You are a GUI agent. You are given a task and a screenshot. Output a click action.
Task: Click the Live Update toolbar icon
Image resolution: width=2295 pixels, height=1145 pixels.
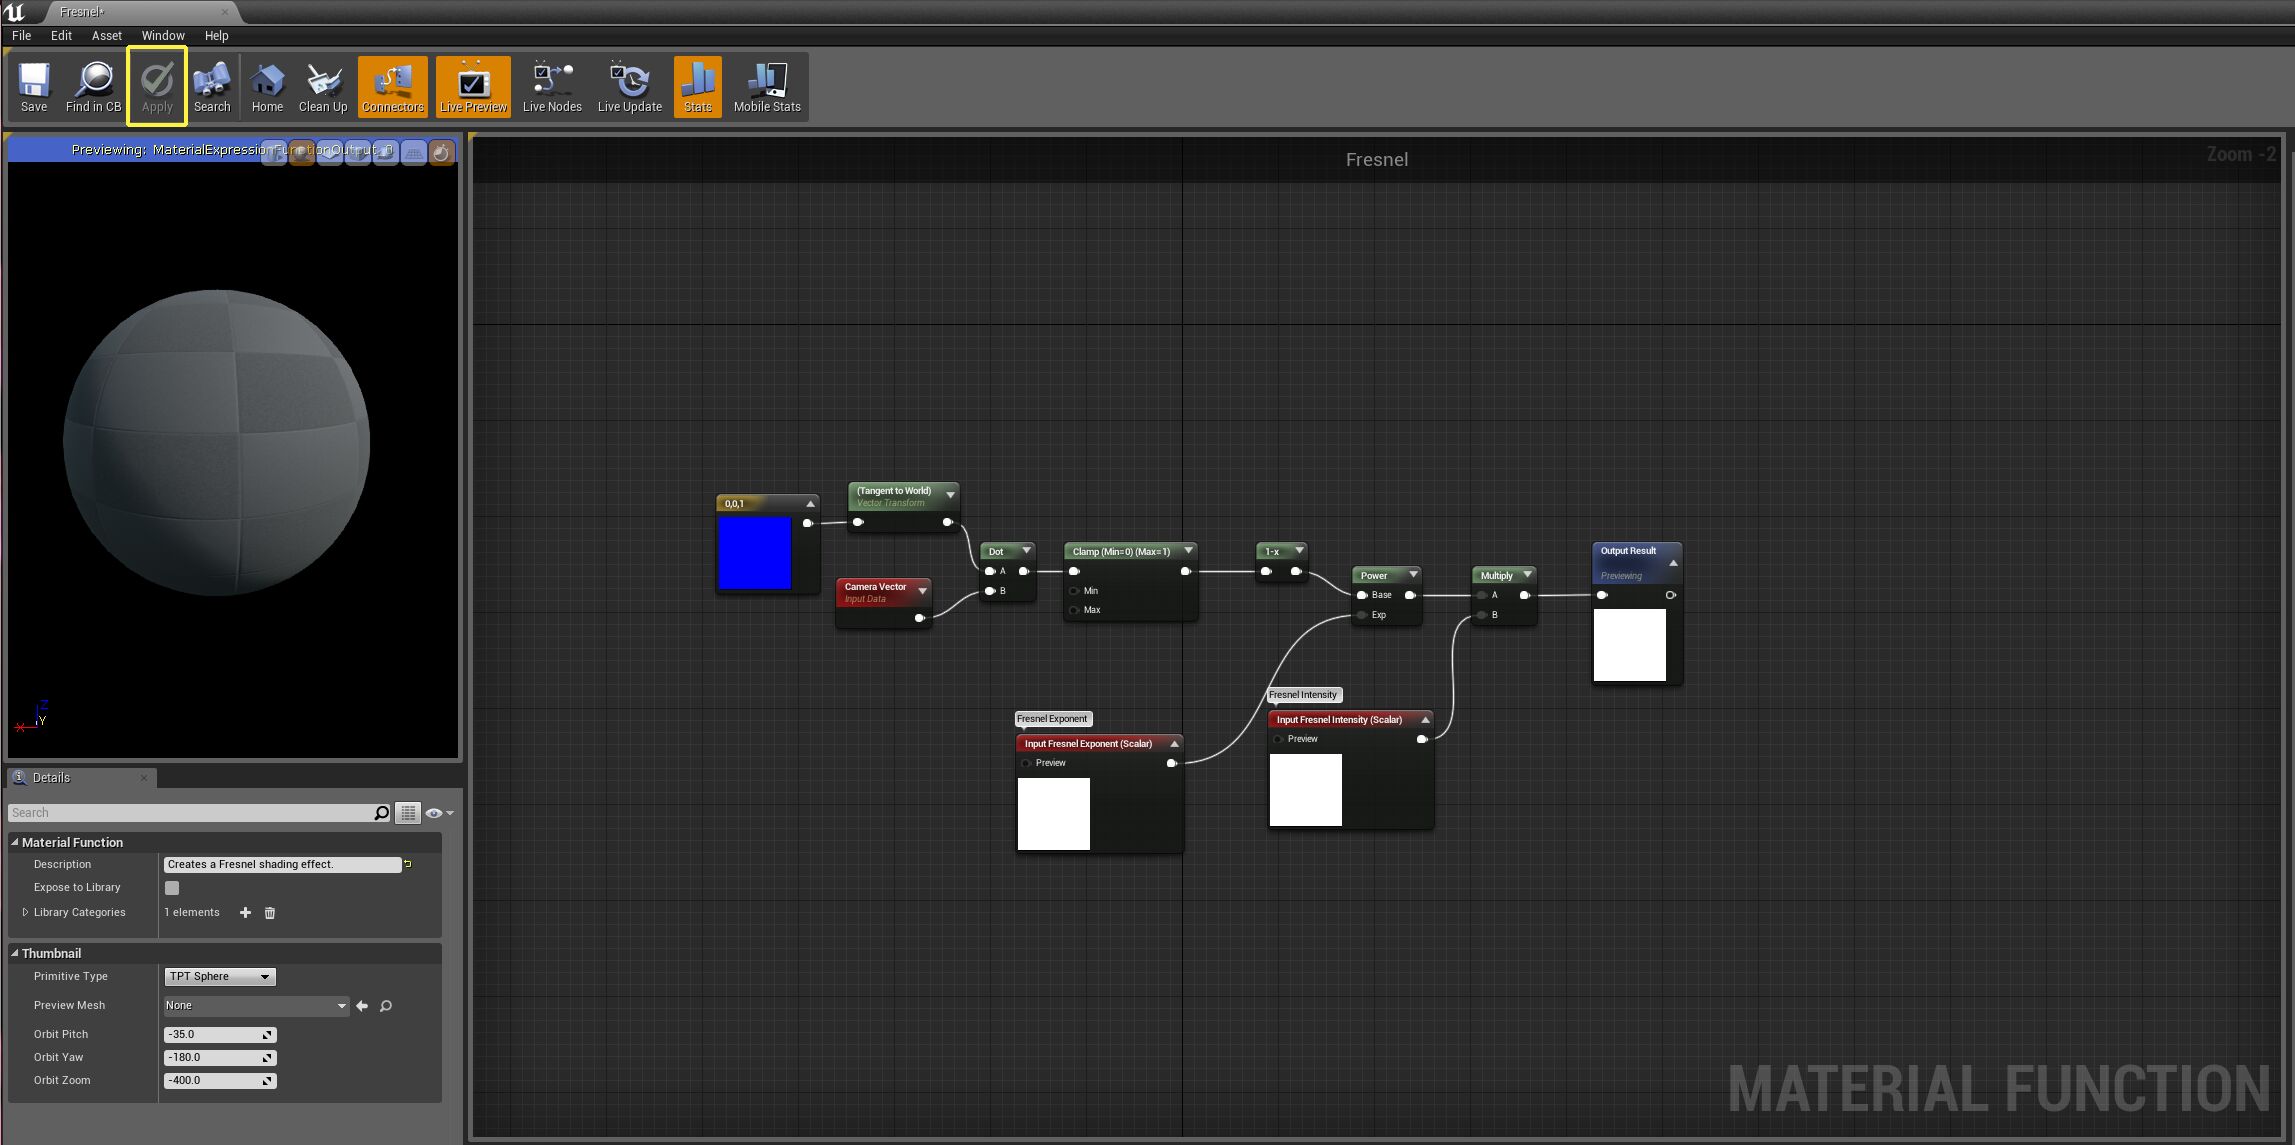629,86
